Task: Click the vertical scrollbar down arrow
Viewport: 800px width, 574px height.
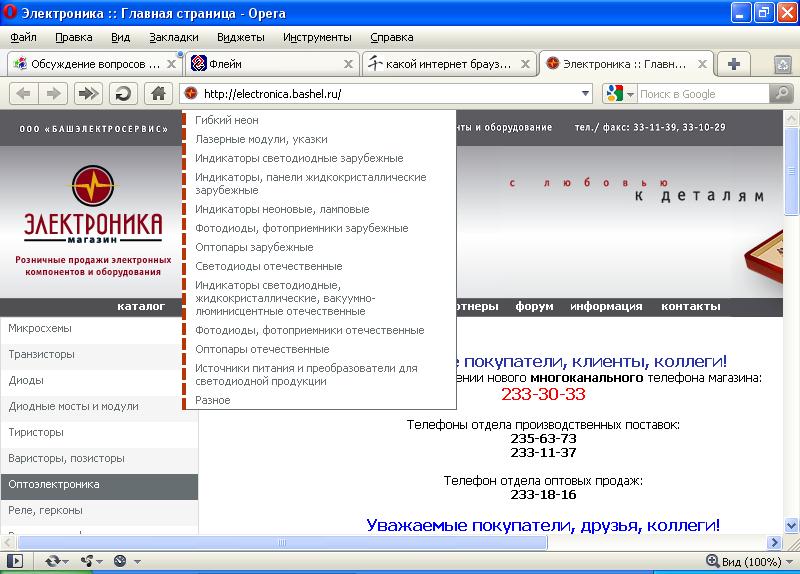Action: click(791, 525)
